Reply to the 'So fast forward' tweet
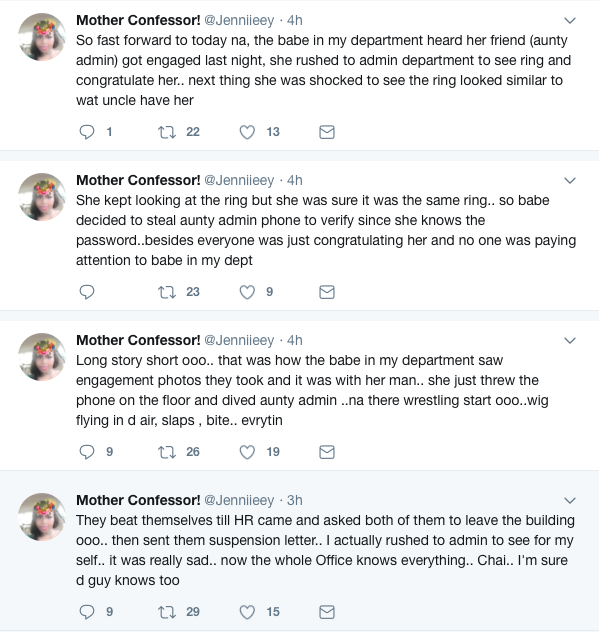599x632 pixels. pyautogui.click(x=87, y=132)
